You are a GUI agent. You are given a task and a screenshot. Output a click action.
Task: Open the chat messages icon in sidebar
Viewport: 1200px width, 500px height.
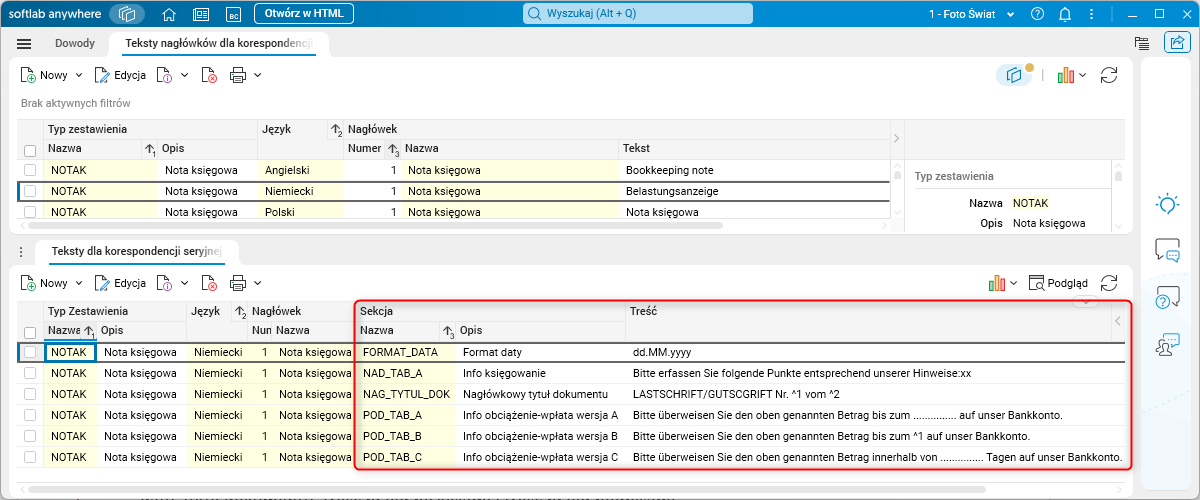1167,250
